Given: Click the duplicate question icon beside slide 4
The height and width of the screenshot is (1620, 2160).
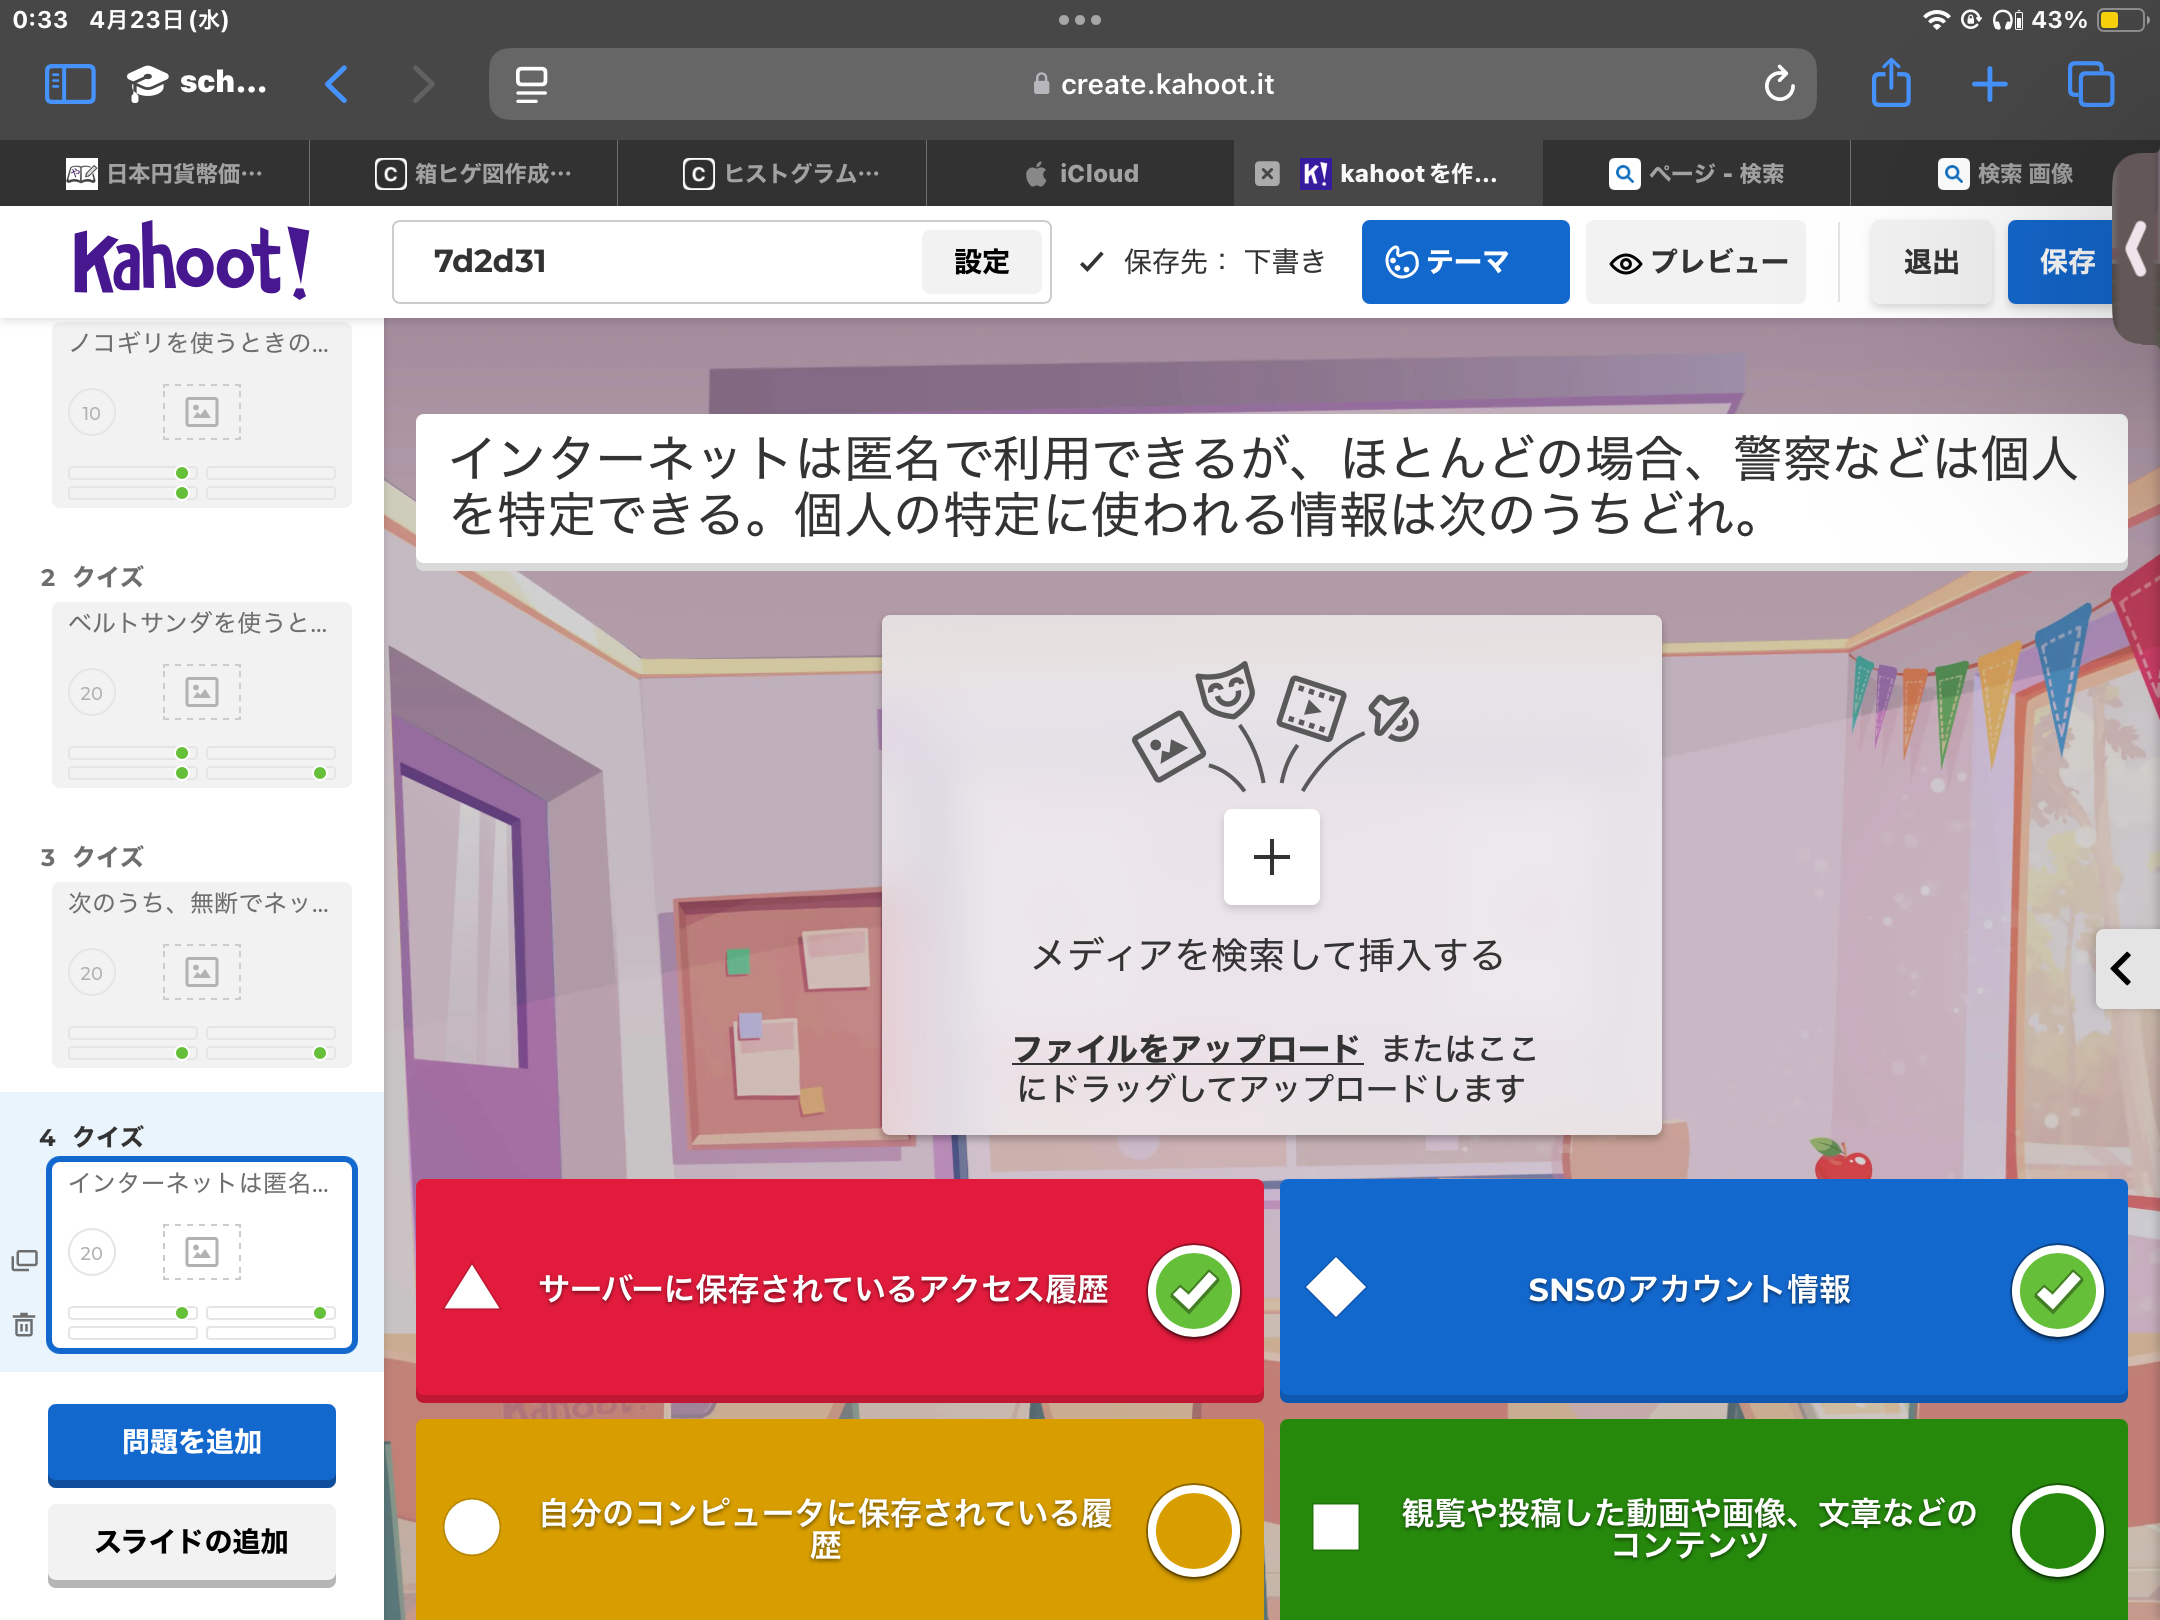Looking at the screenshot, I should click(24, 1260).
